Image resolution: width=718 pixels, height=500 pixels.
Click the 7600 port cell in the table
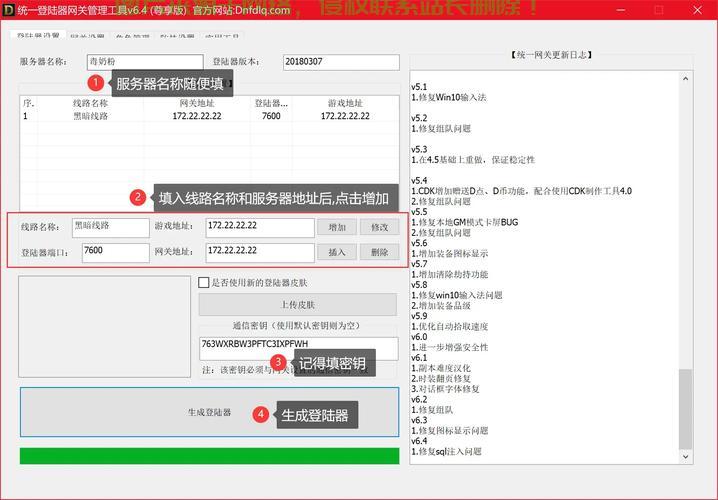271,116
